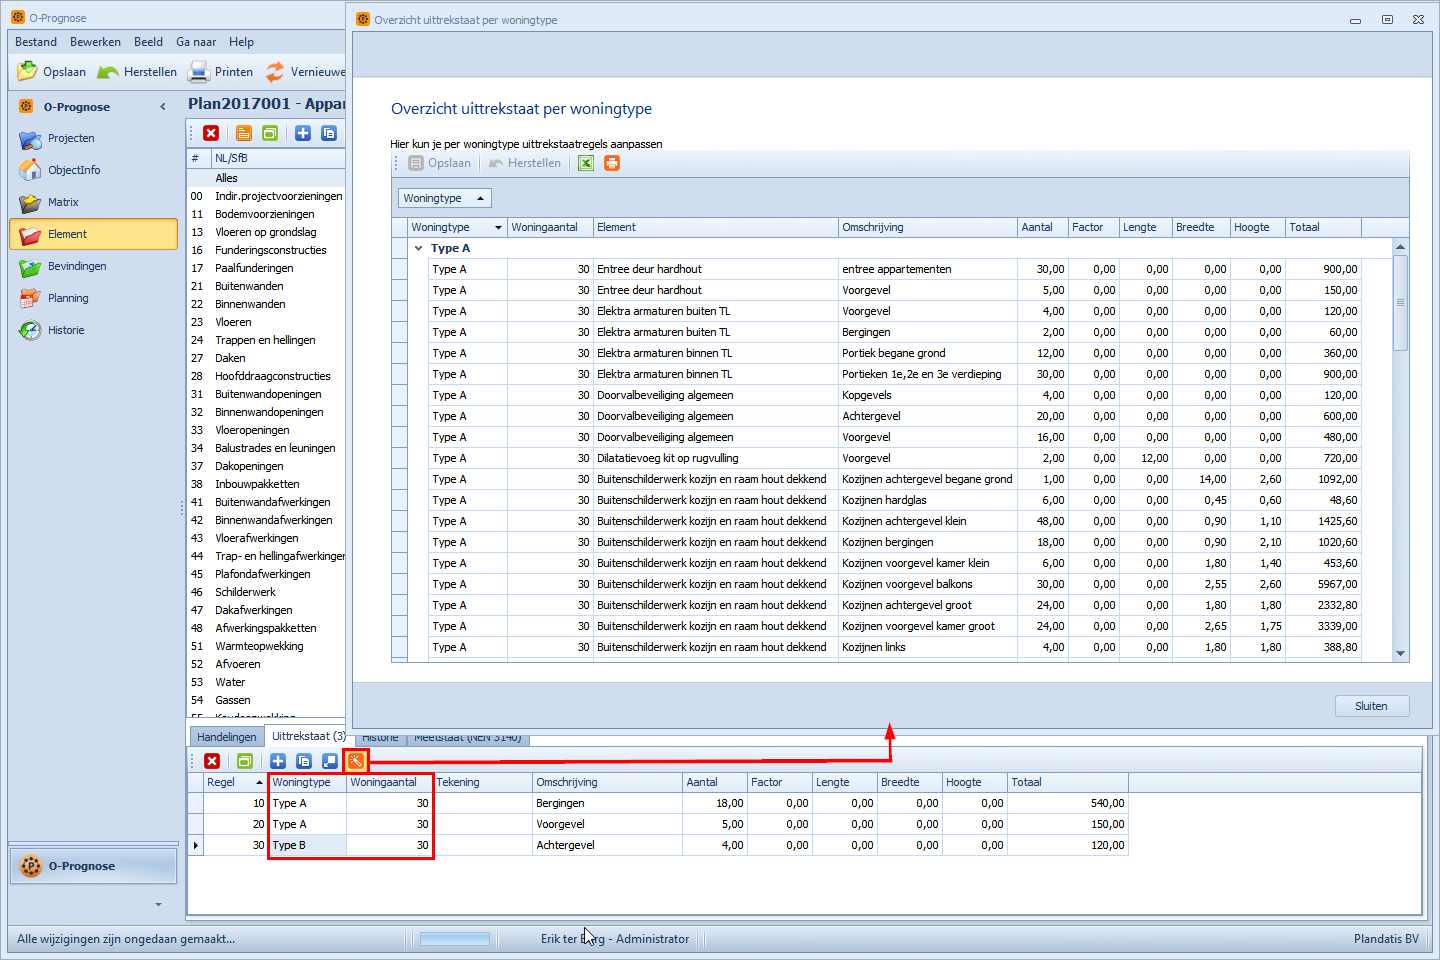Select 'Alles' in NL/SfB list

(x=266, y=178)
